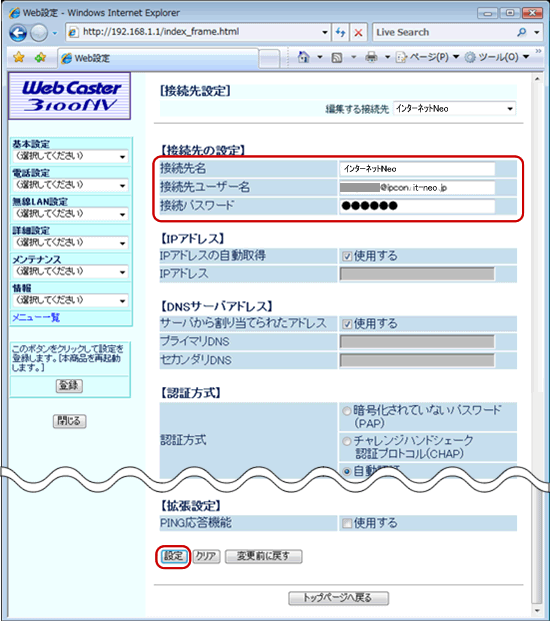Open the 編集する接続先 dropdown
Image resolution: width=550 pixels, height=621 pixels.
pos(454,109)
